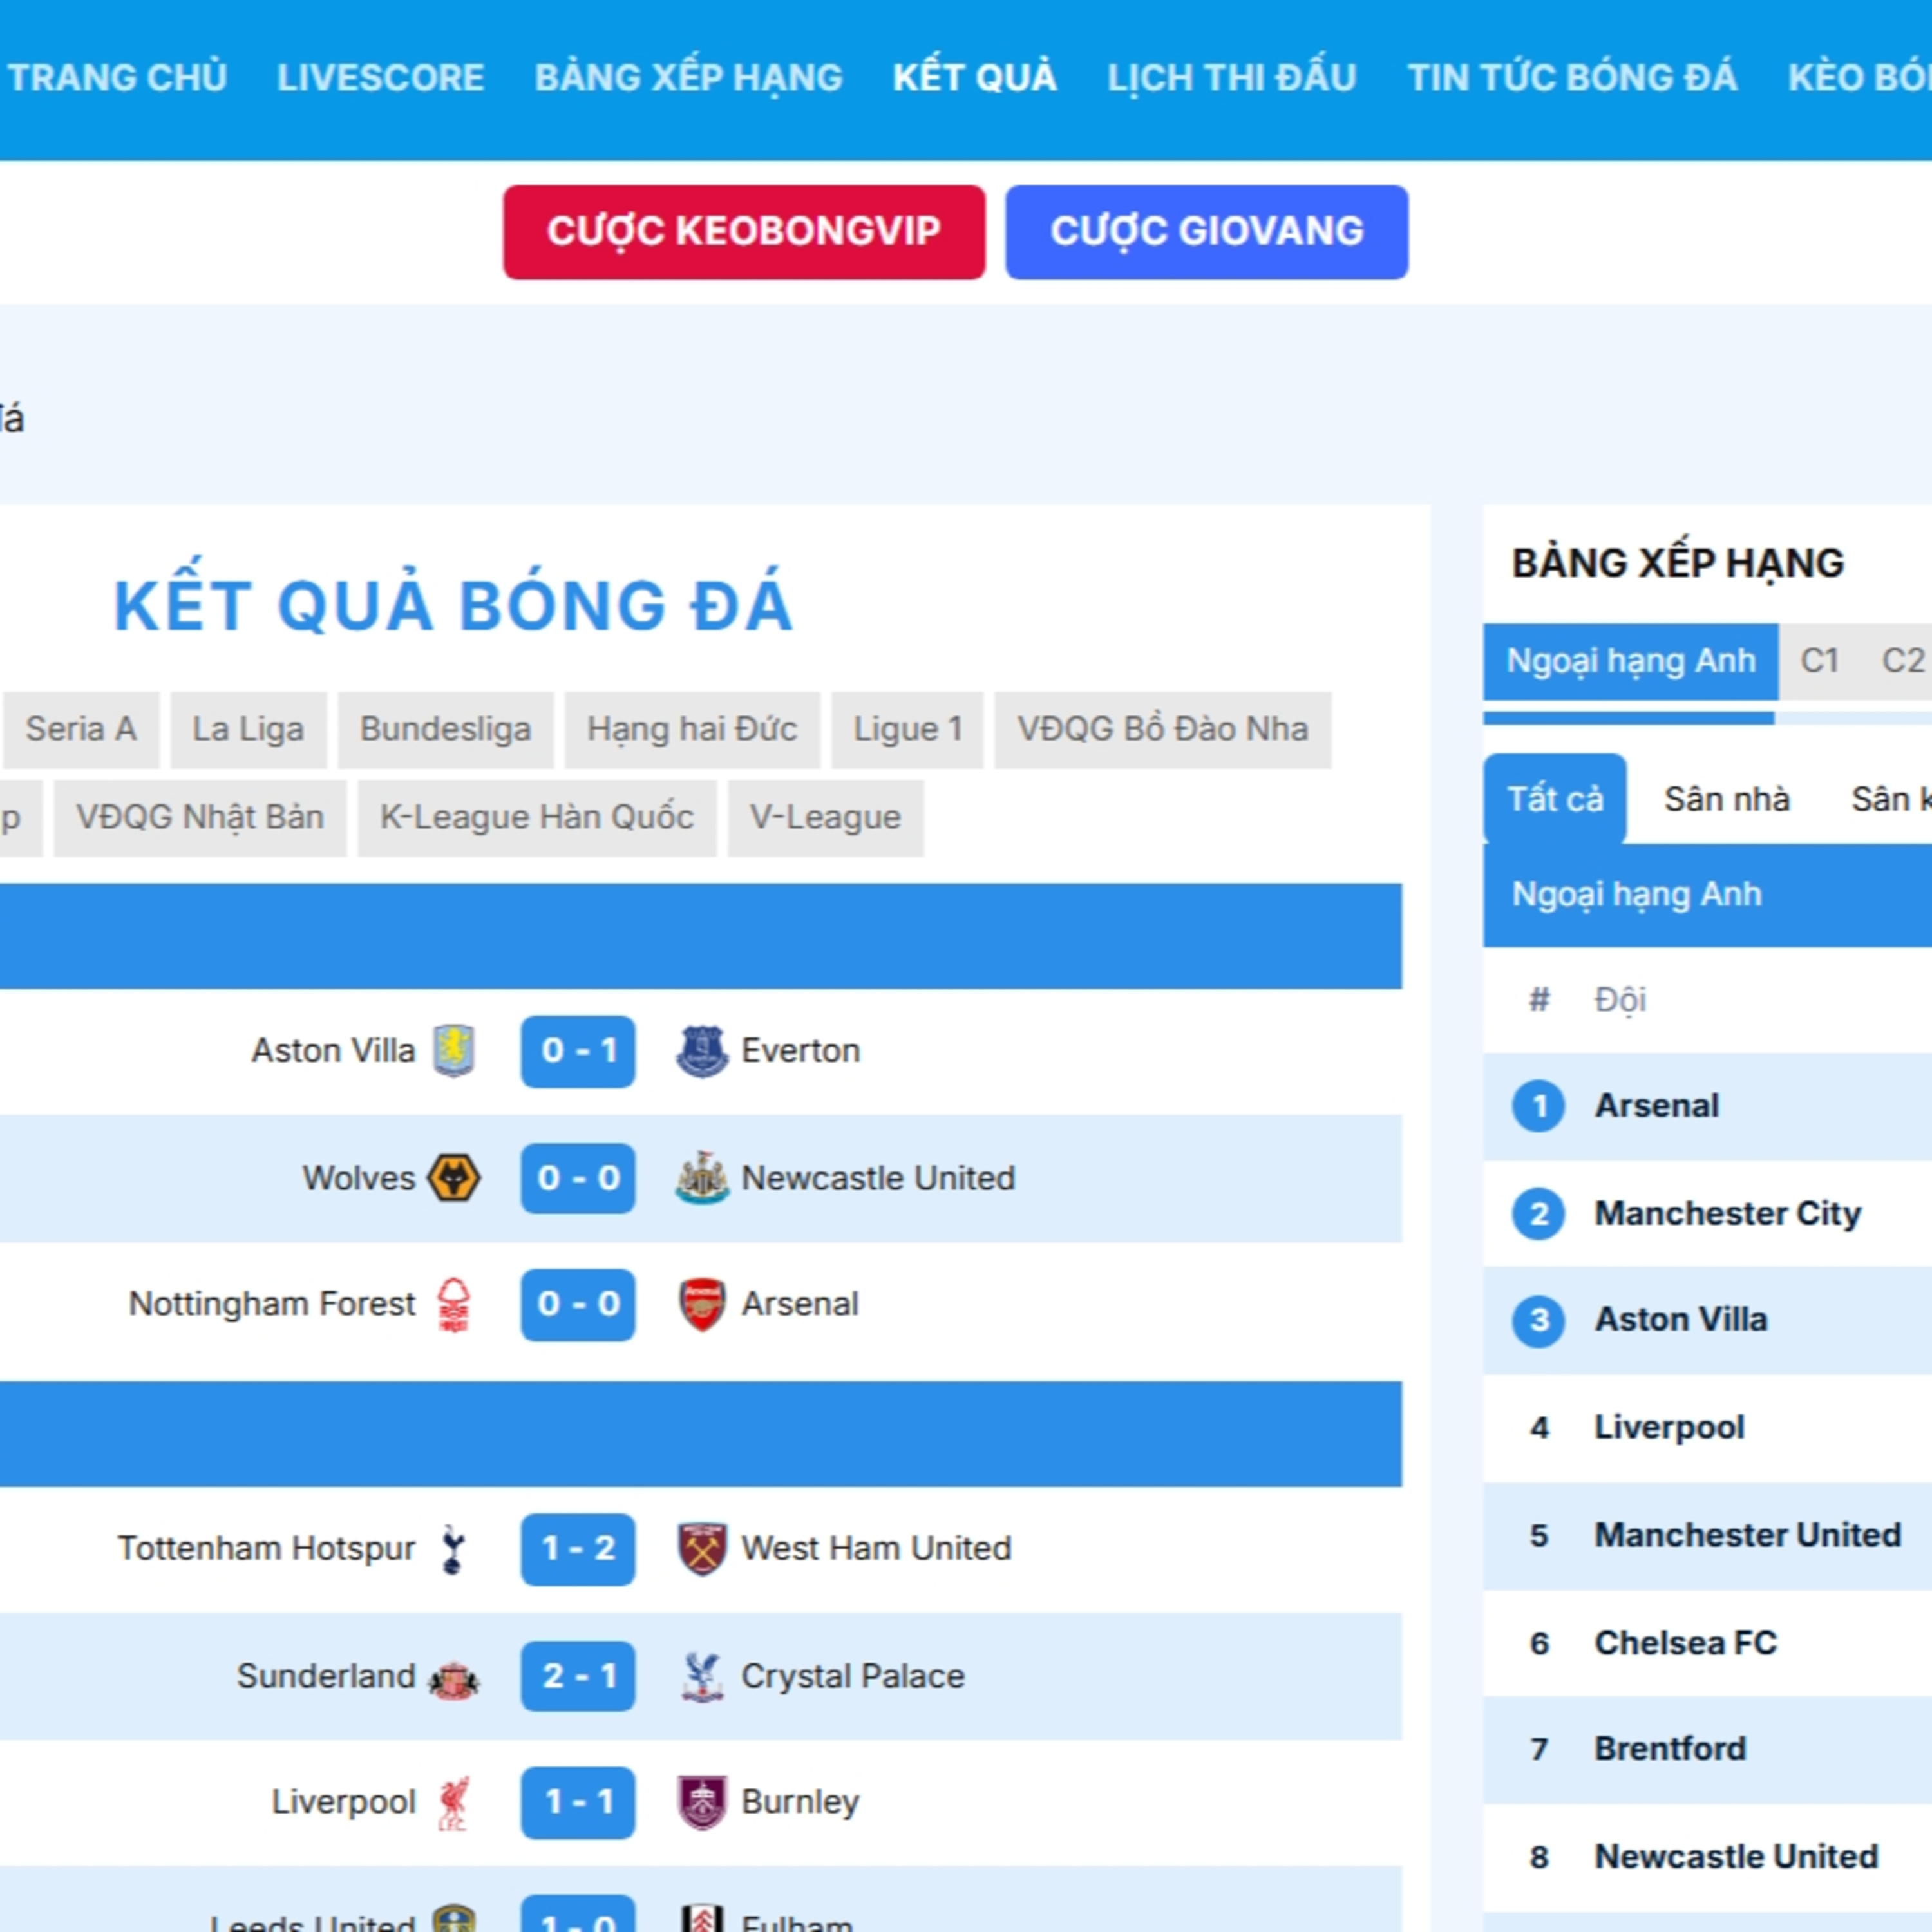Click Wolves team name in results
1932x1932 pixels.
(x=358, y=1178)
